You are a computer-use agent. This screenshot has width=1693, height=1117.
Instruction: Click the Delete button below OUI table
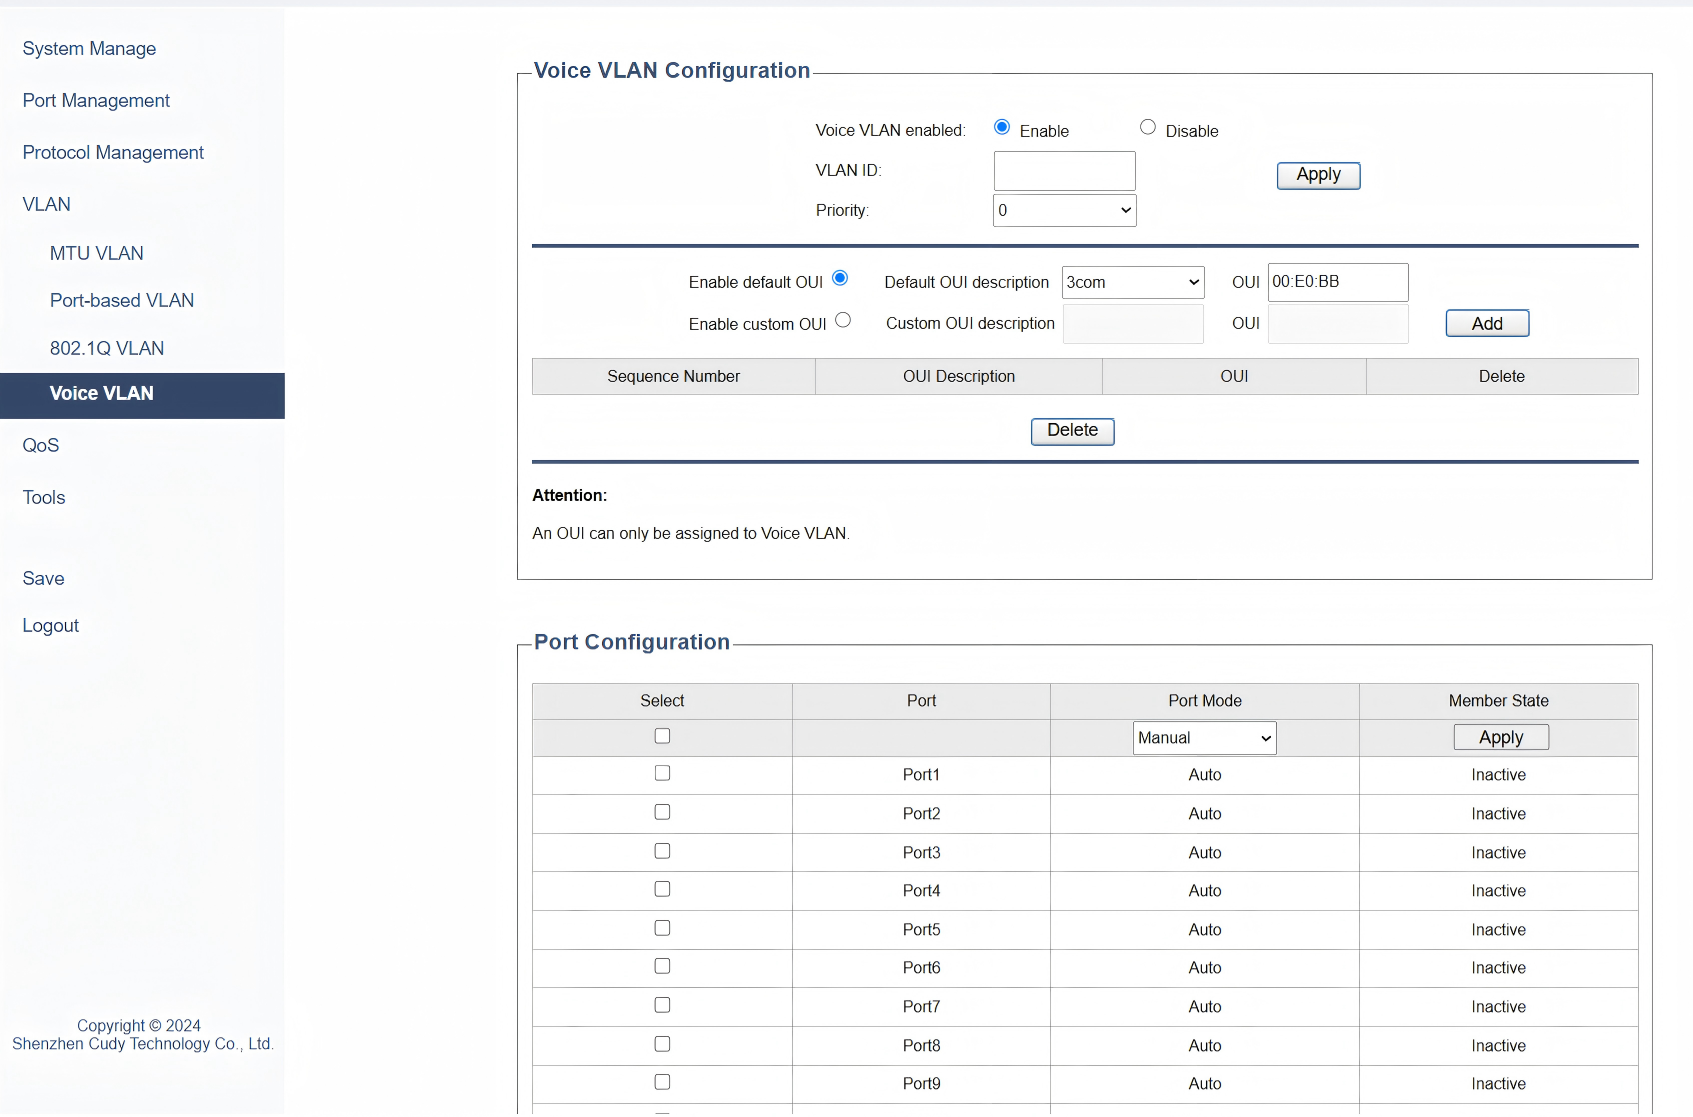click(1072, 431)
